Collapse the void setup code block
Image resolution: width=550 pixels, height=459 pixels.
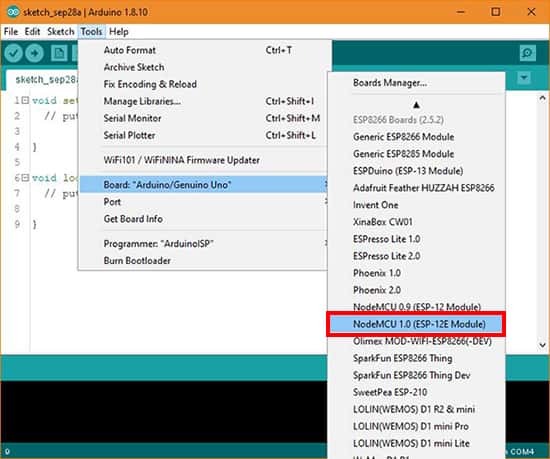click(25, 100)
